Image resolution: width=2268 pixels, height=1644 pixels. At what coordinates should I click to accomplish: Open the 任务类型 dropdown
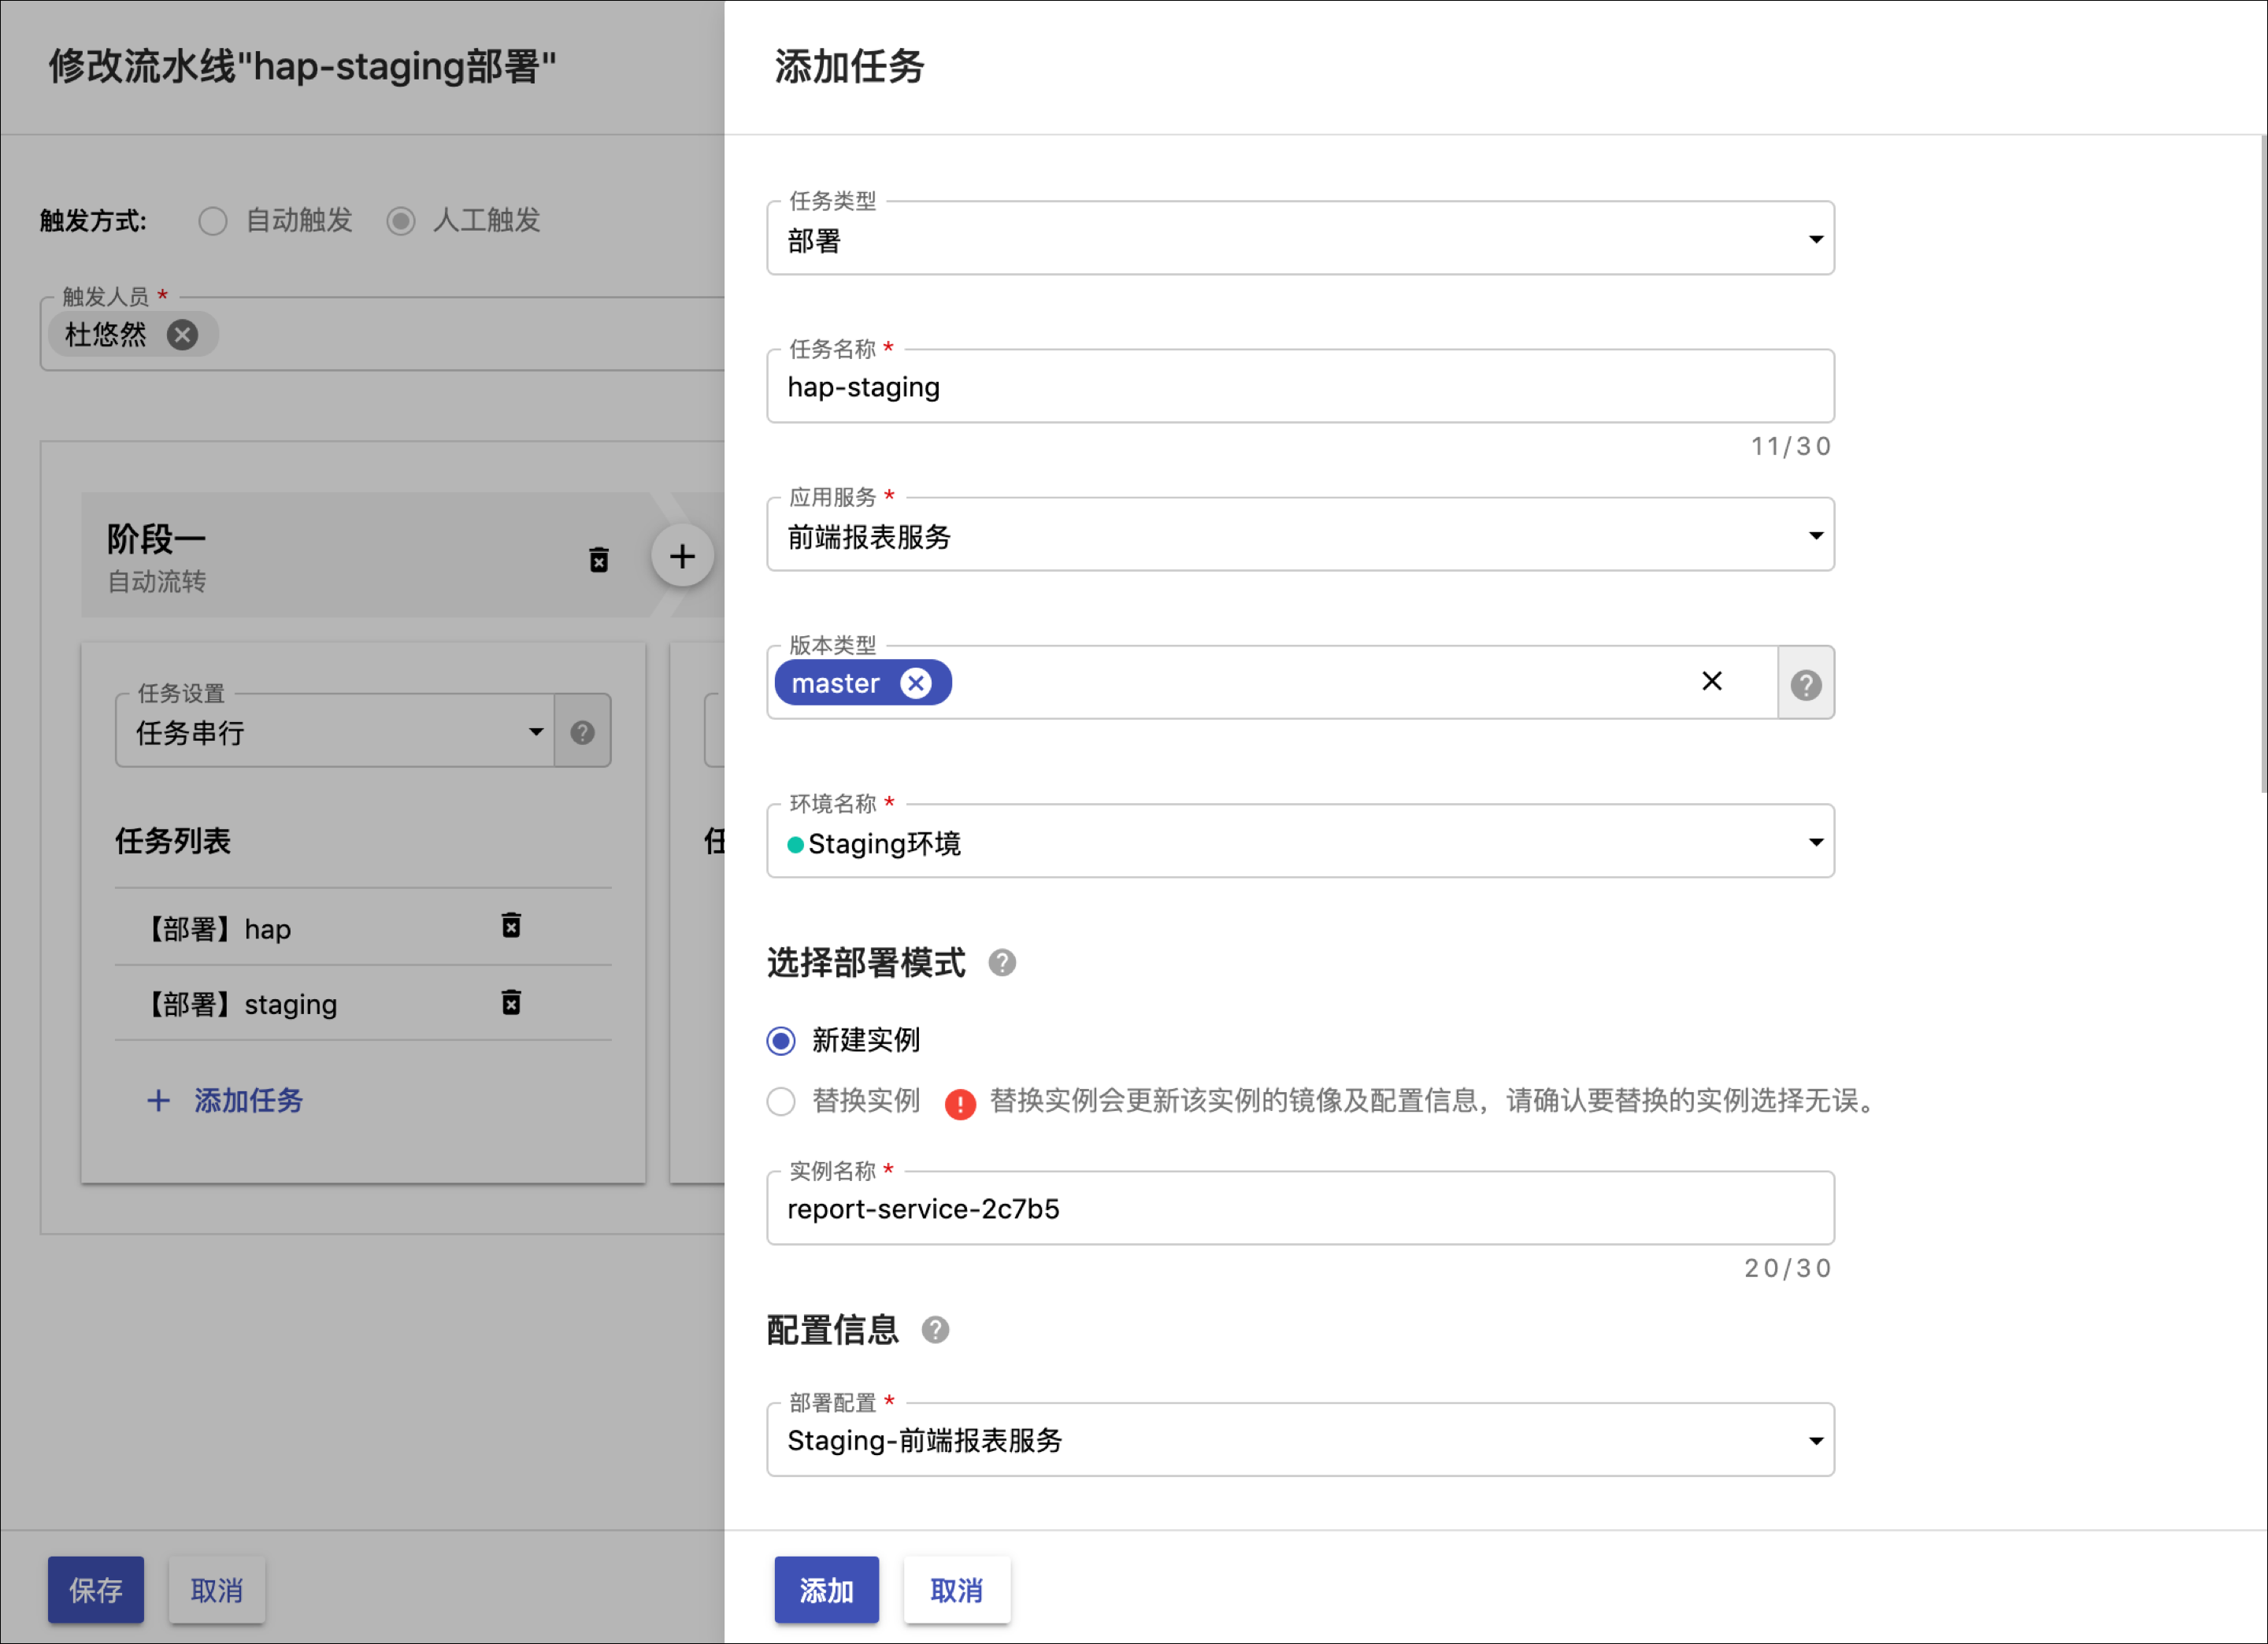coord(1300,239)
